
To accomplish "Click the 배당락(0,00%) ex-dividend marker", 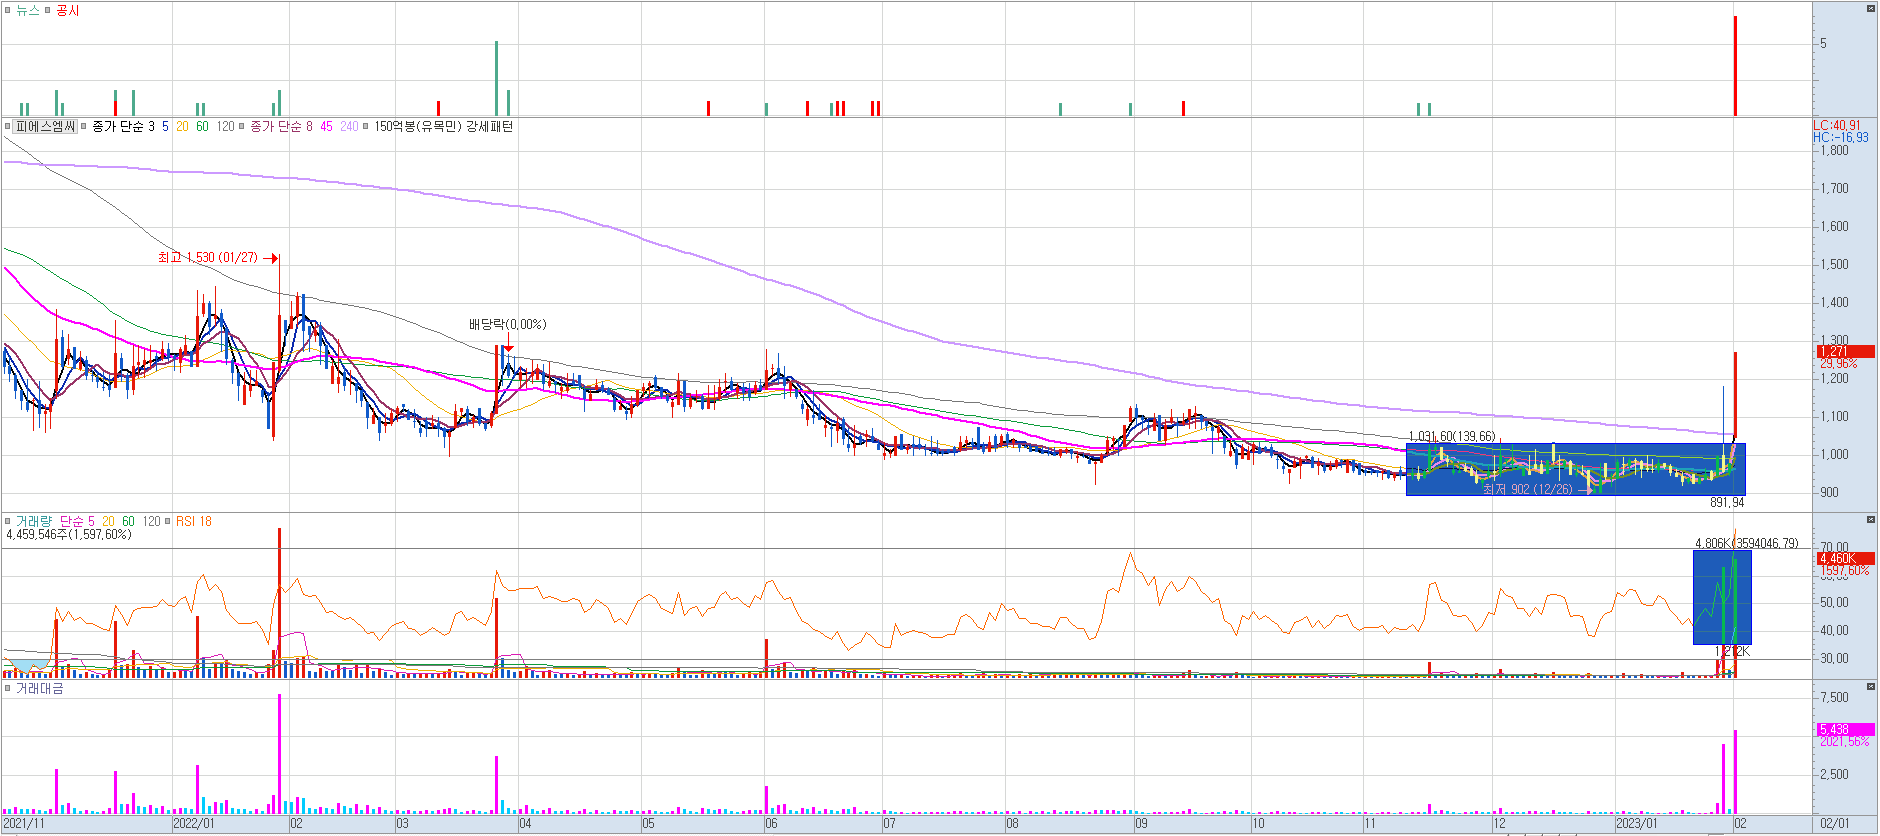I will click(508, 324).
